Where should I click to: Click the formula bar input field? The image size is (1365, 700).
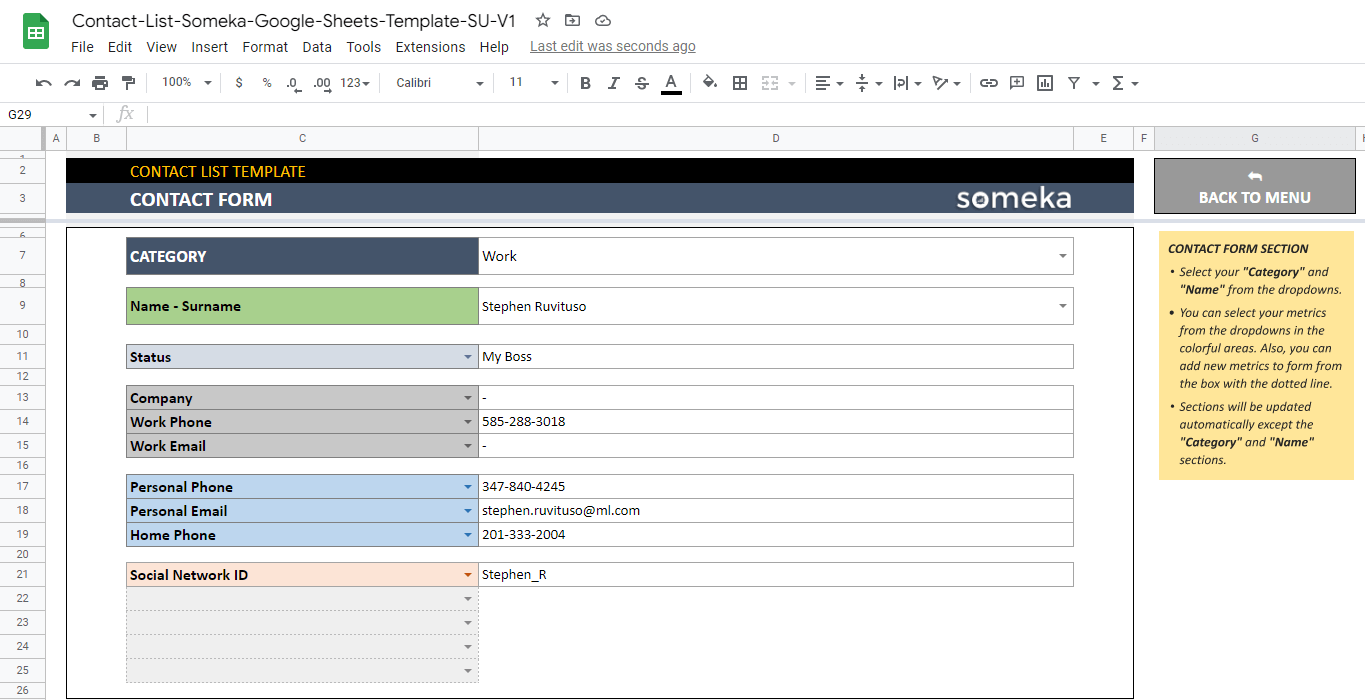(400, 113)
